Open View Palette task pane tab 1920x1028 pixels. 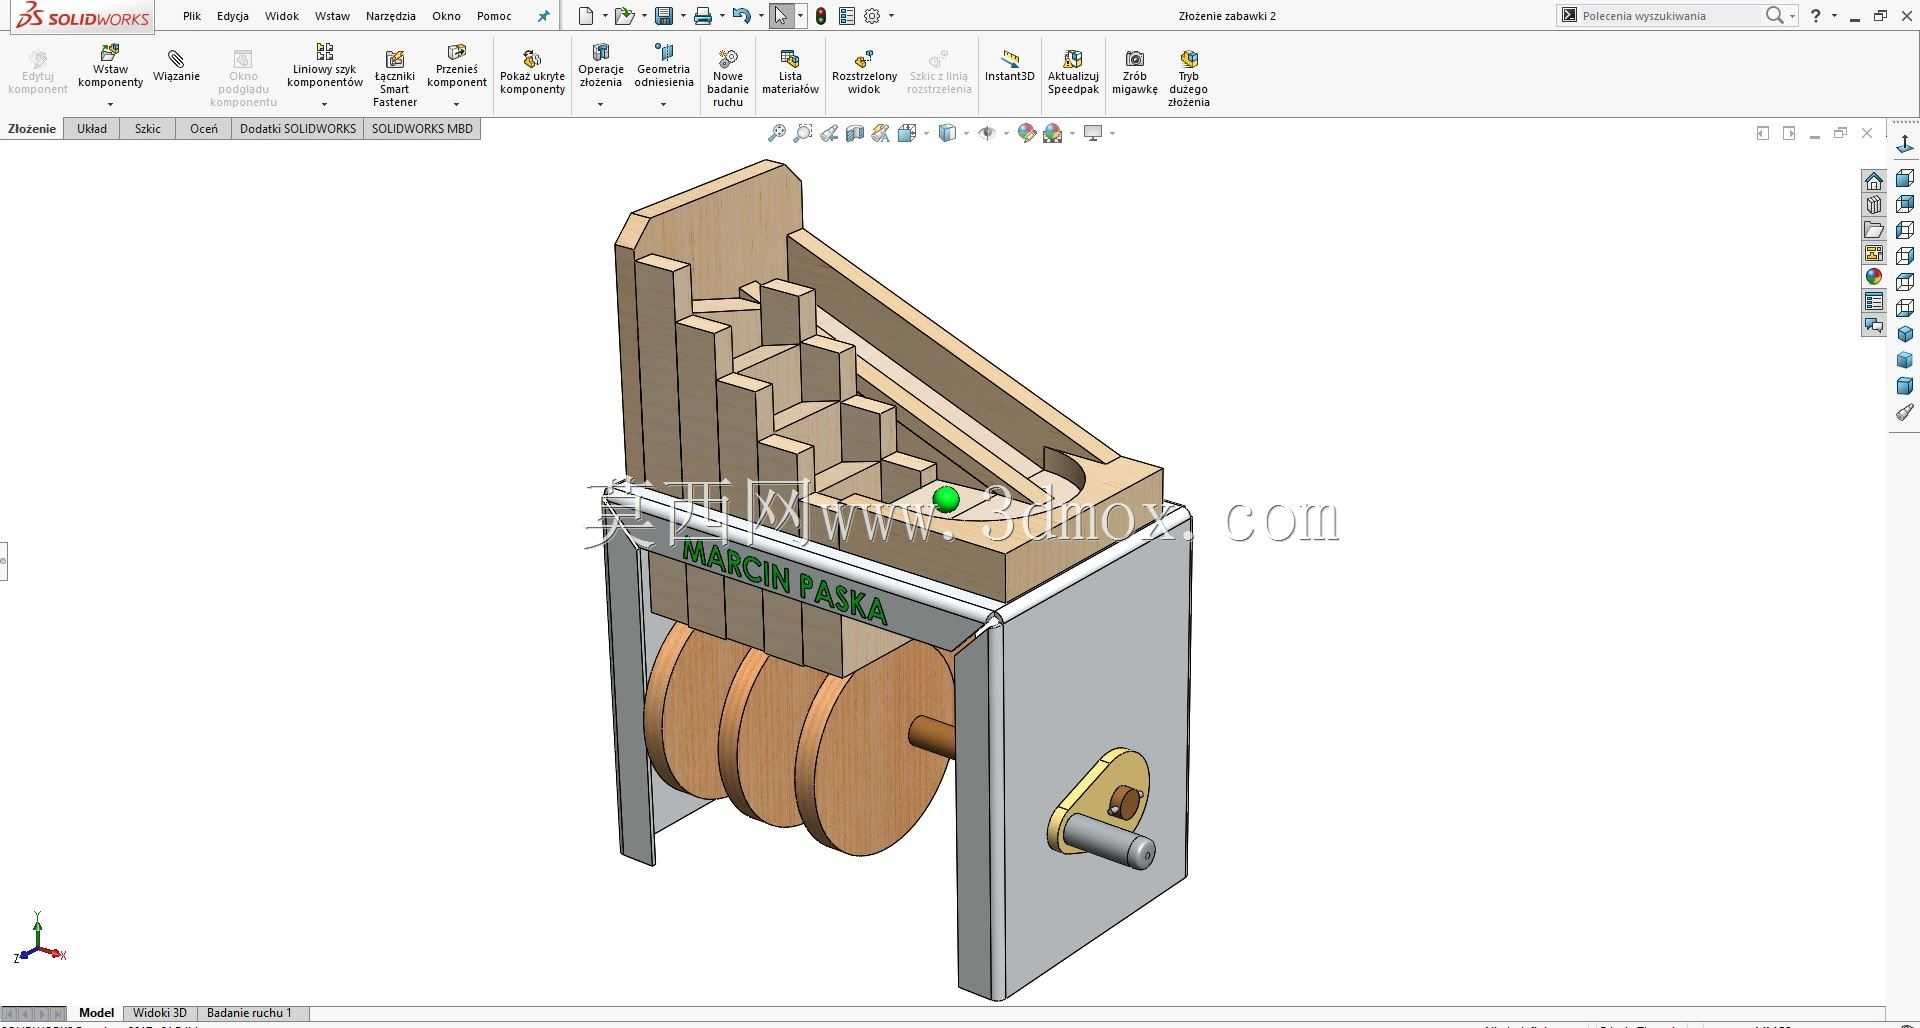pos(1873,253)
